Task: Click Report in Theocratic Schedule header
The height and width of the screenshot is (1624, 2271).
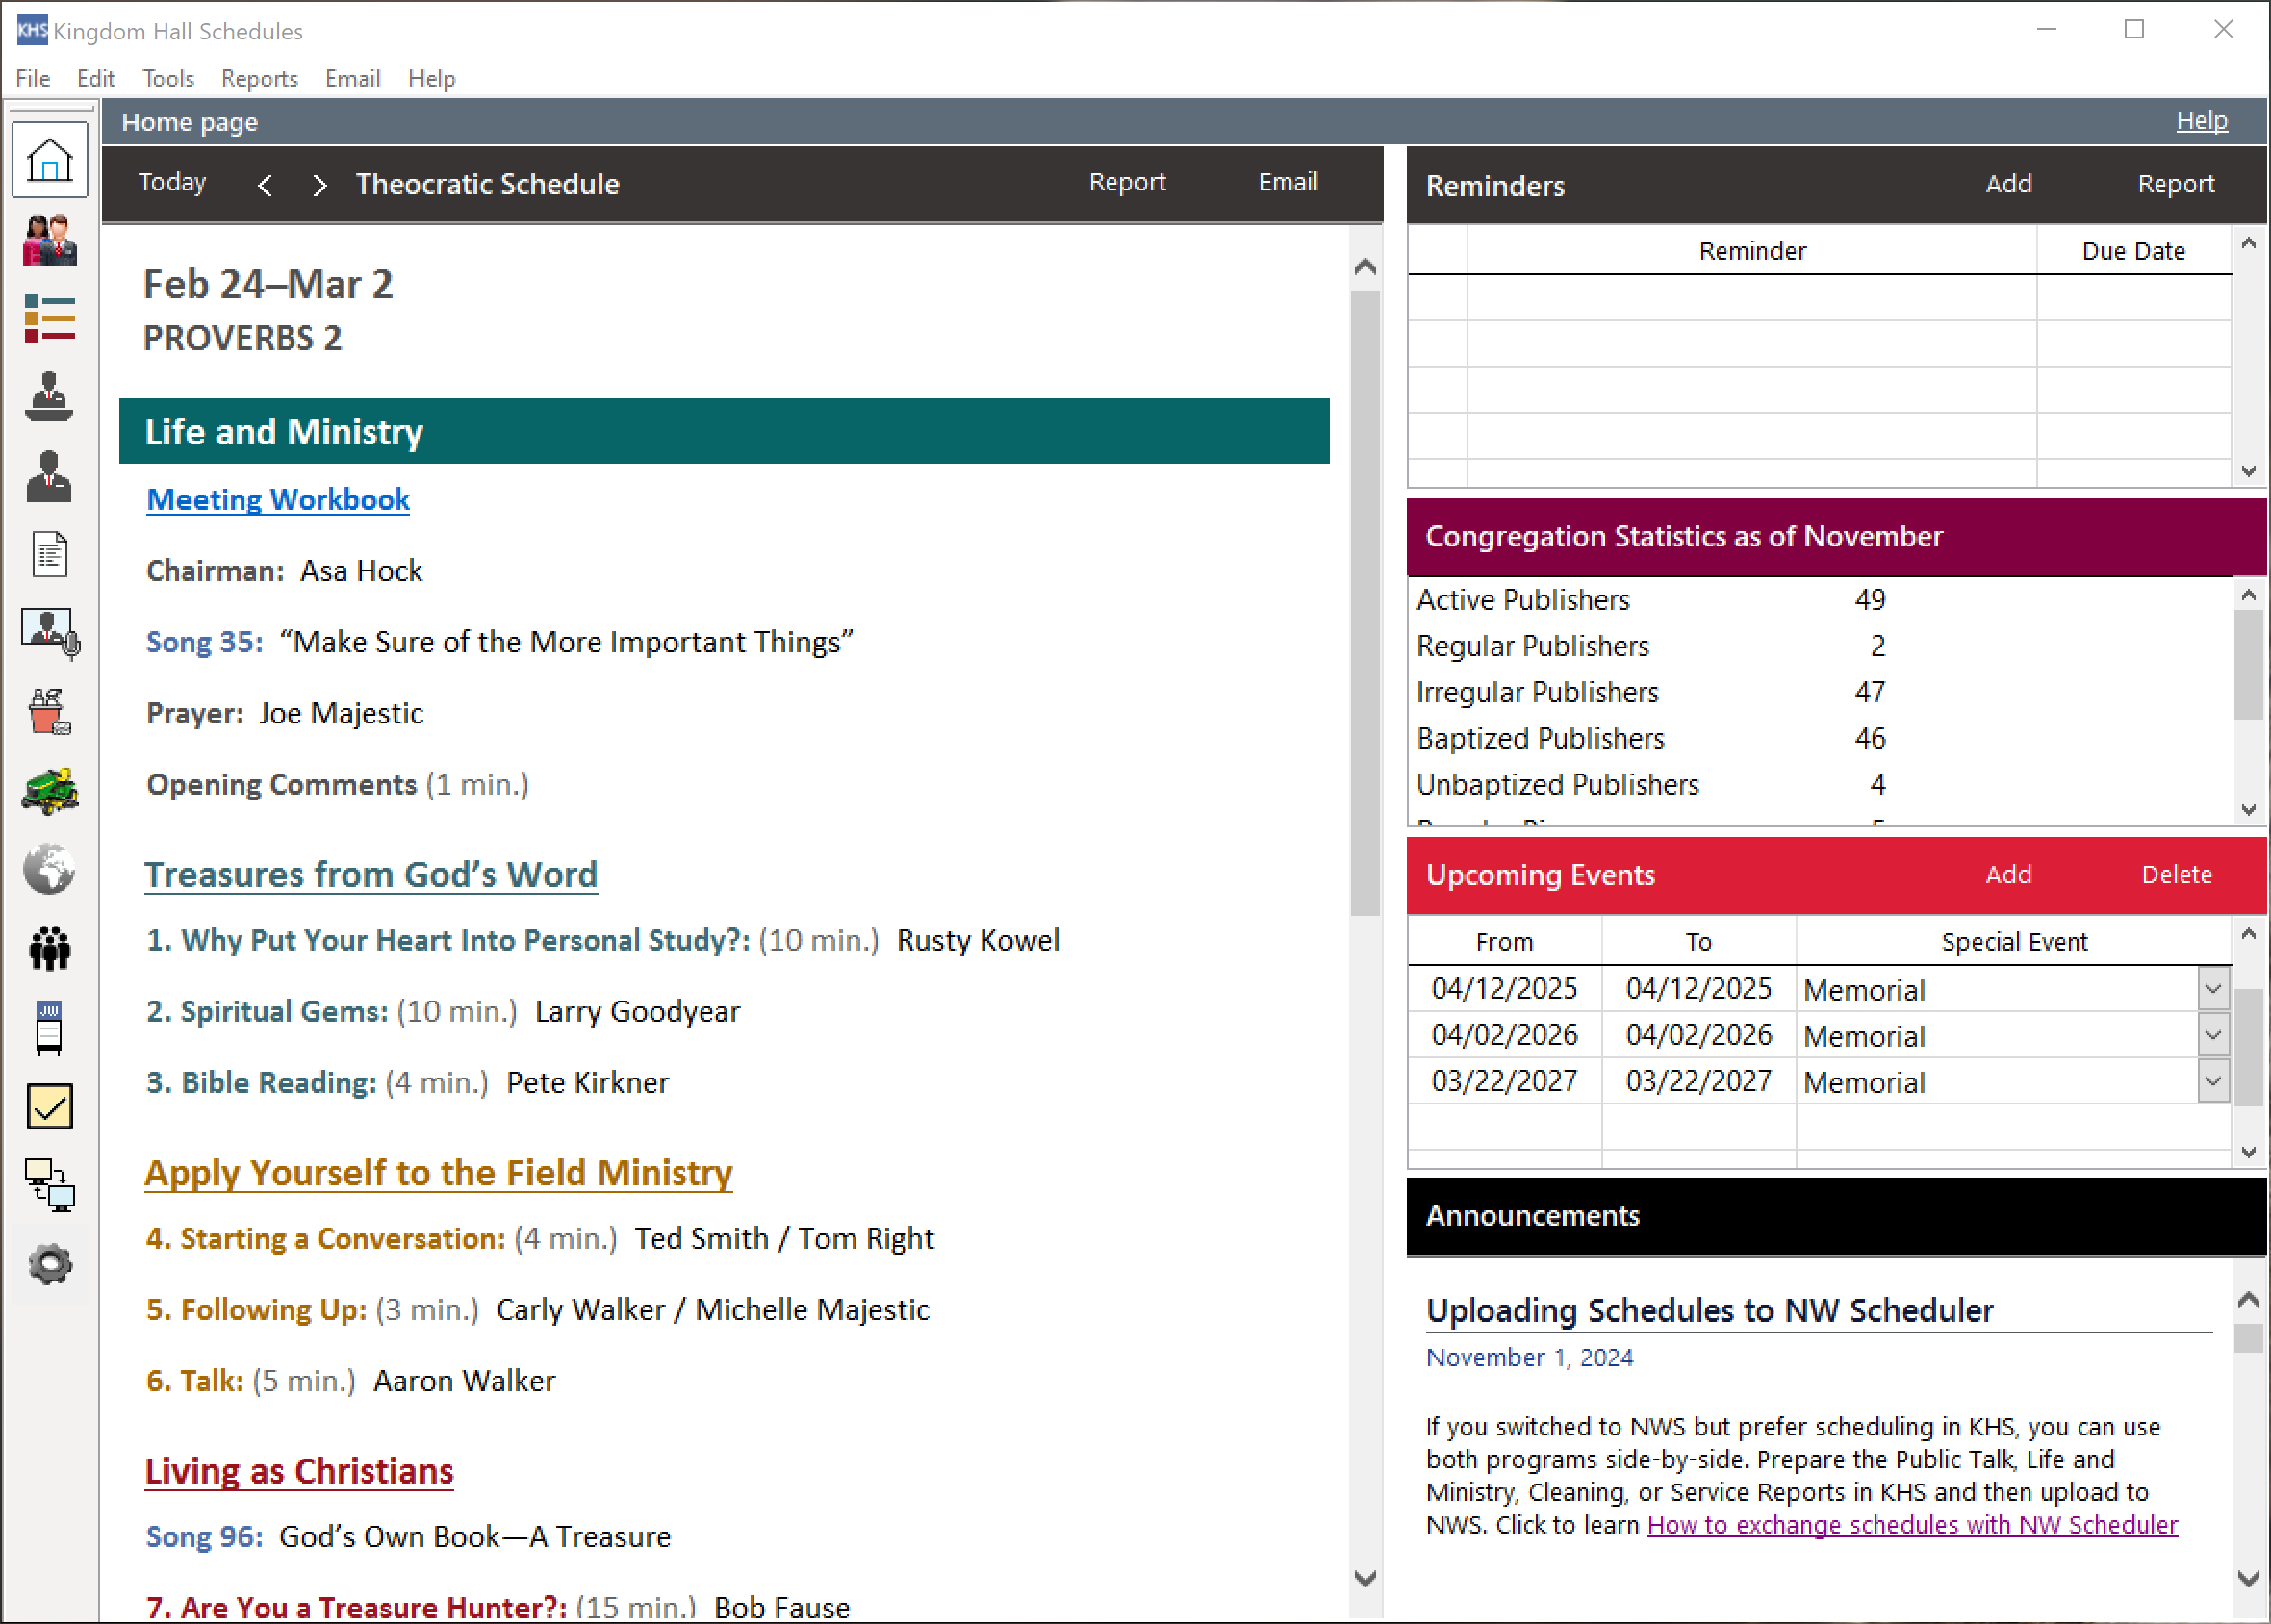Action: [1127, 182]
